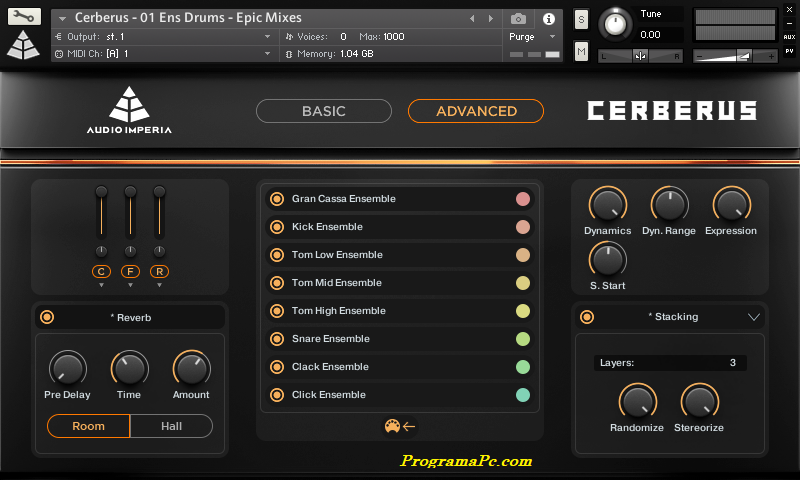The width and height of the screenshot is (800, 480).
Task: Go to next instrument preset arrow
Action: (x=491, y=19)
